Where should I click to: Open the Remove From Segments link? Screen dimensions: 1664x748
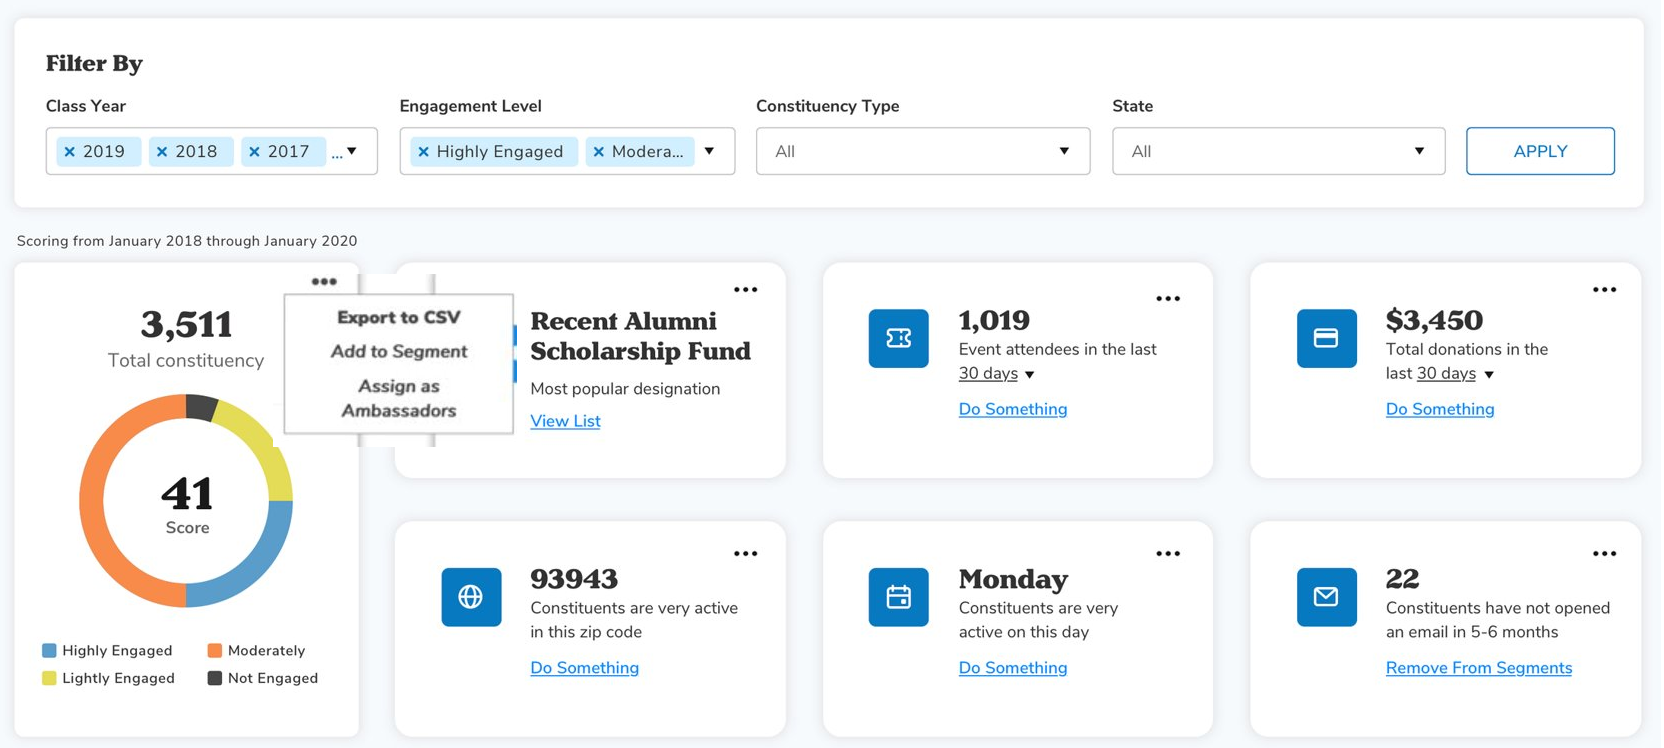pos(1478,668)
